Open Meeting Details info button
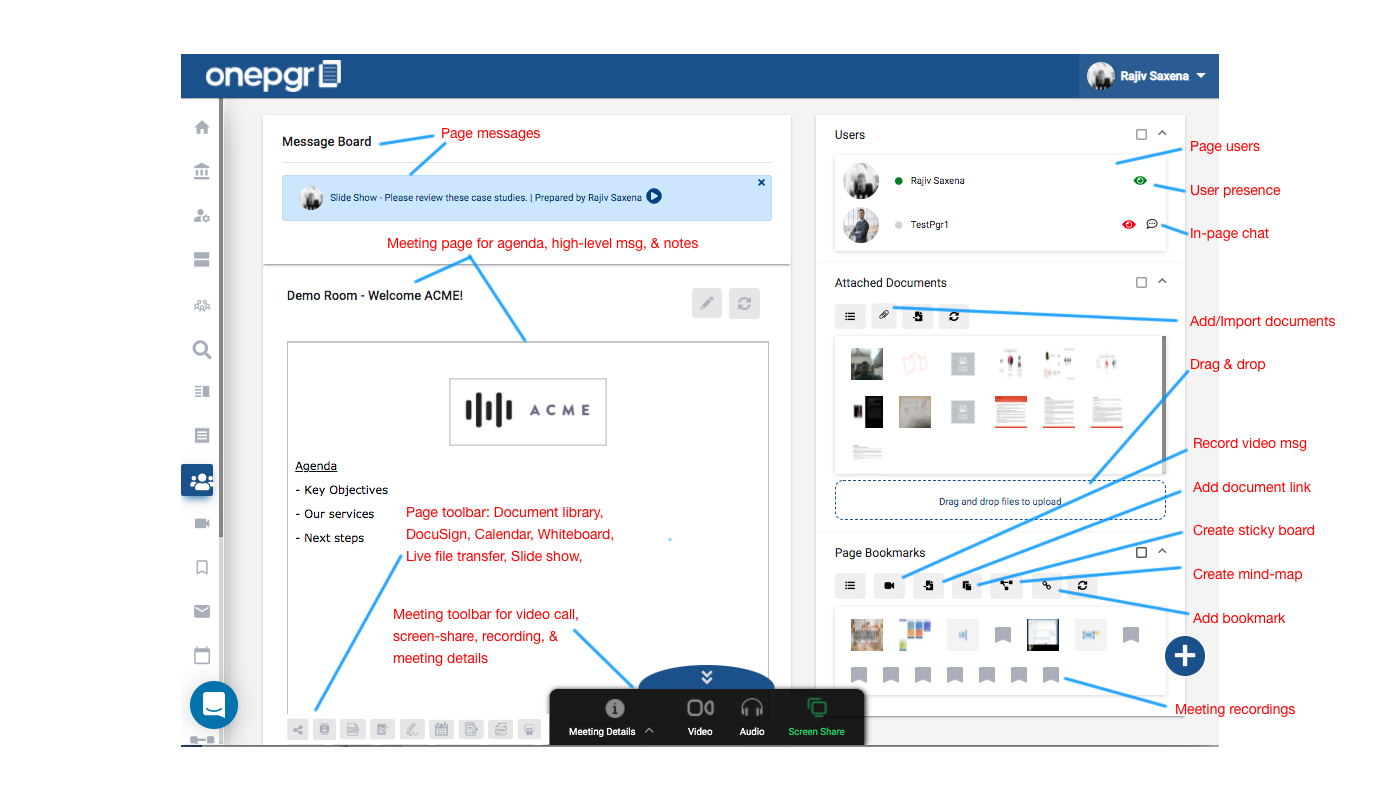The width and height of the screenshot is (1400, 800). click(614, 708)
